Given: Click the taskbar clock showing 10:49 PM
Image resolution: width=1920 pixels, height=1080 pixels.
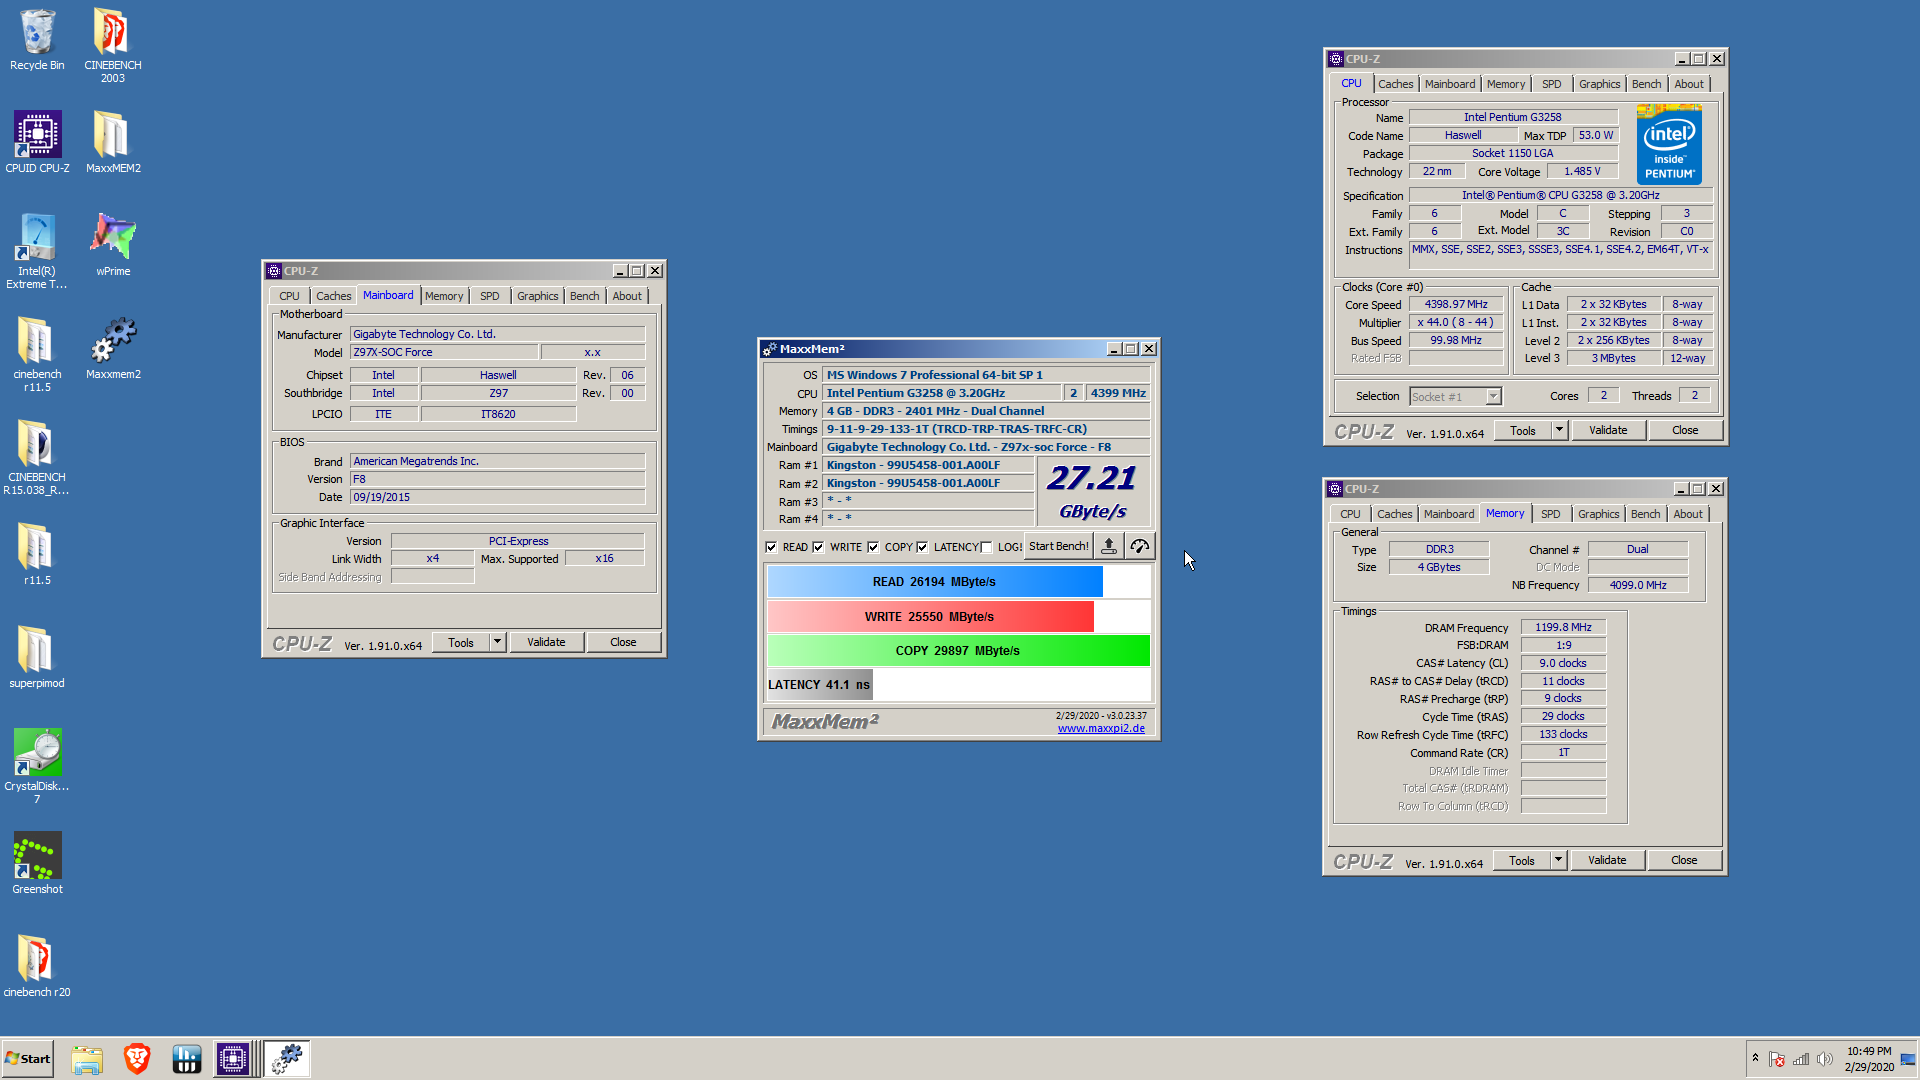Looking at the screenshot, I should [1869, 1059].
